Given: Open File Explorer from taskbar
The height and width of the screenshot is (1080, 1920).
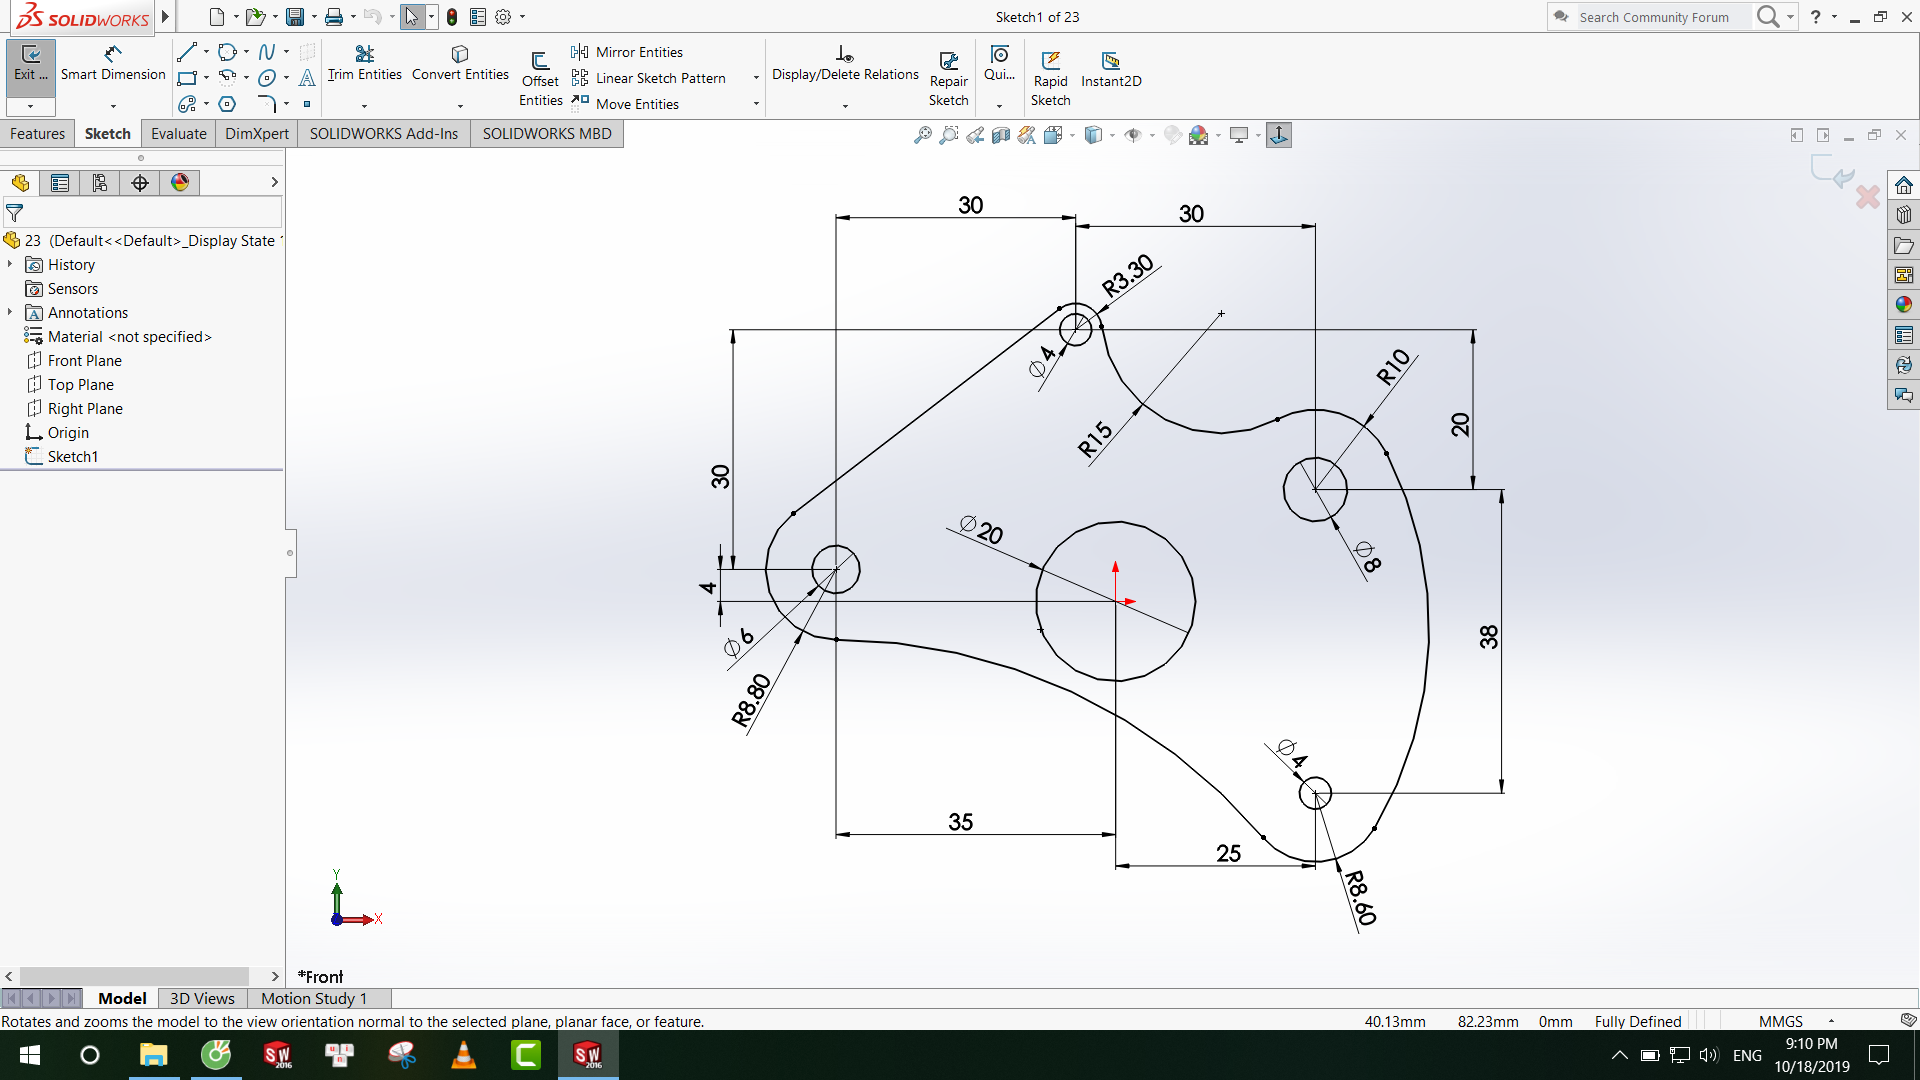Looking at the screenshot, I should [x=153, y=1055].
